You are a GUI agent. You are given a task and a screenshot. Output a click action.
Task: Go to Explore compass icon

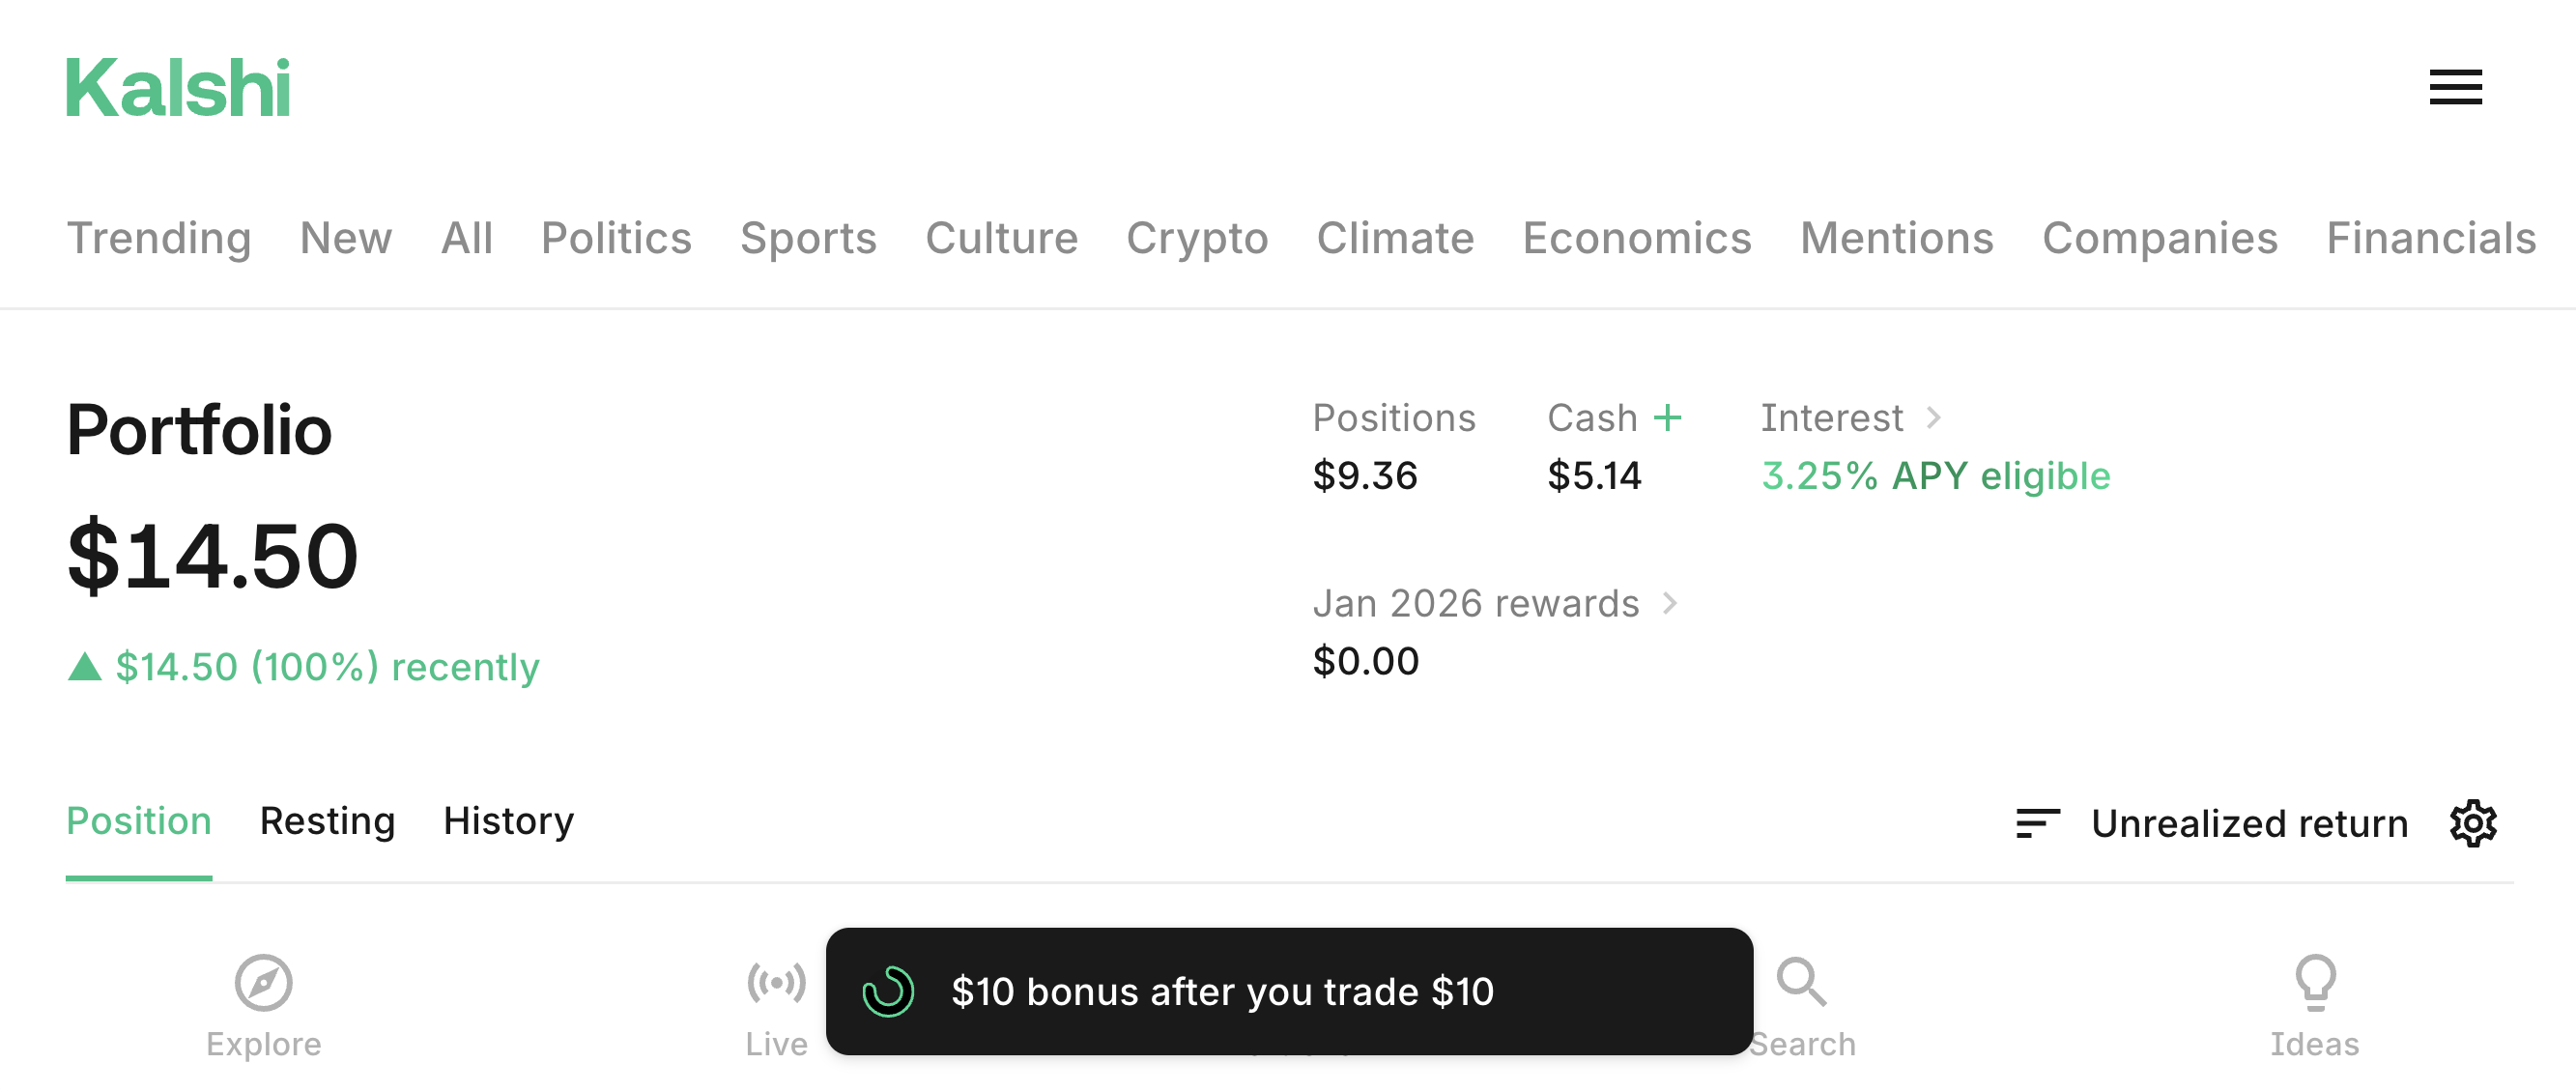[263, 982]
